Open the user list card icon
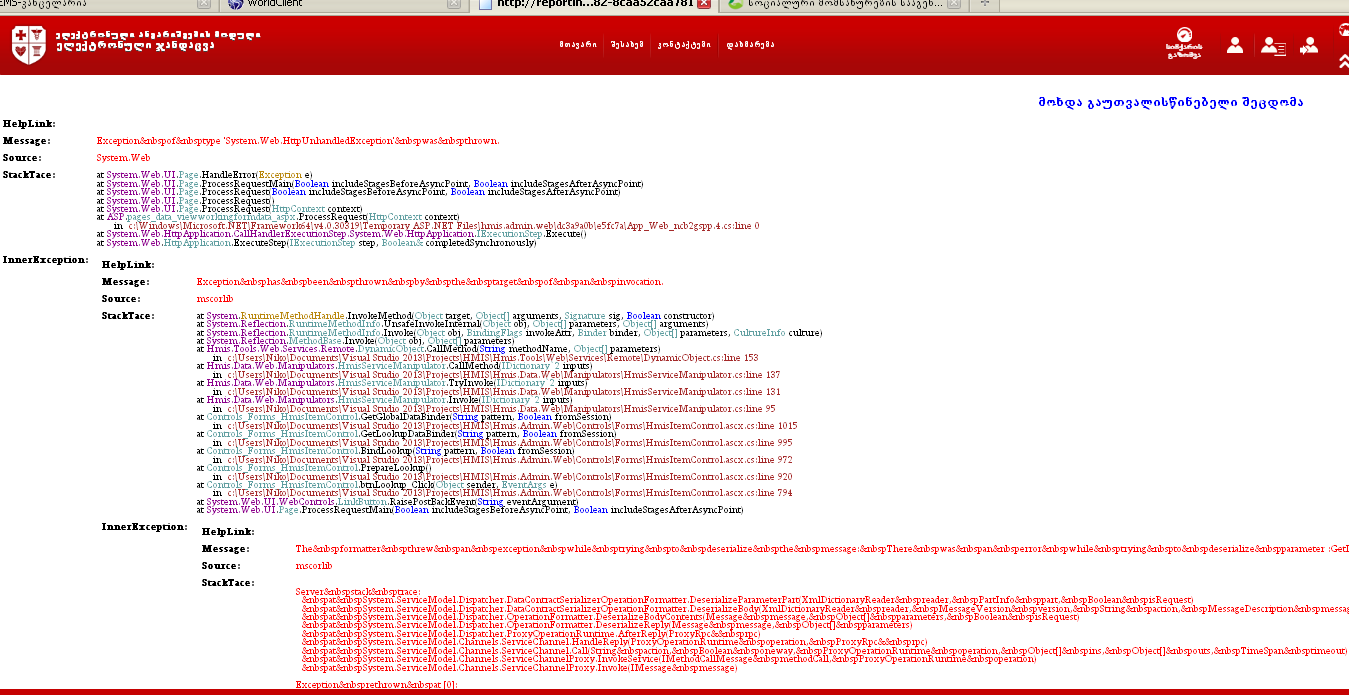Image resolution: width=1349 pixels, height=695 pixels. (1272, 45)
